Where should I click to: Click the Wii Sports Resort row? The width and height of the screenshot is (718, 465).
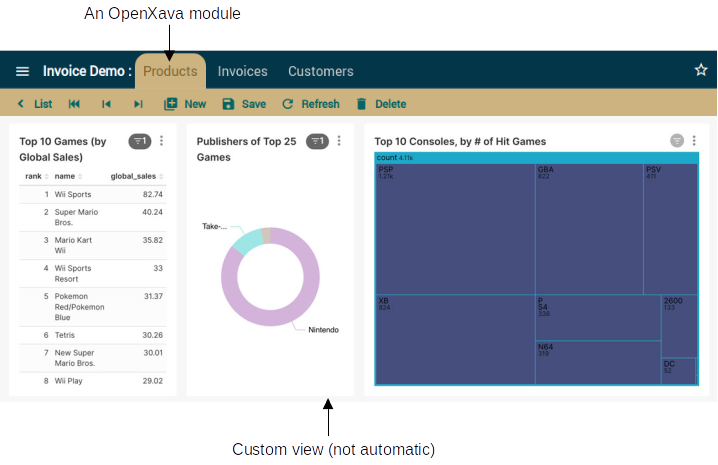click(92, 274)
